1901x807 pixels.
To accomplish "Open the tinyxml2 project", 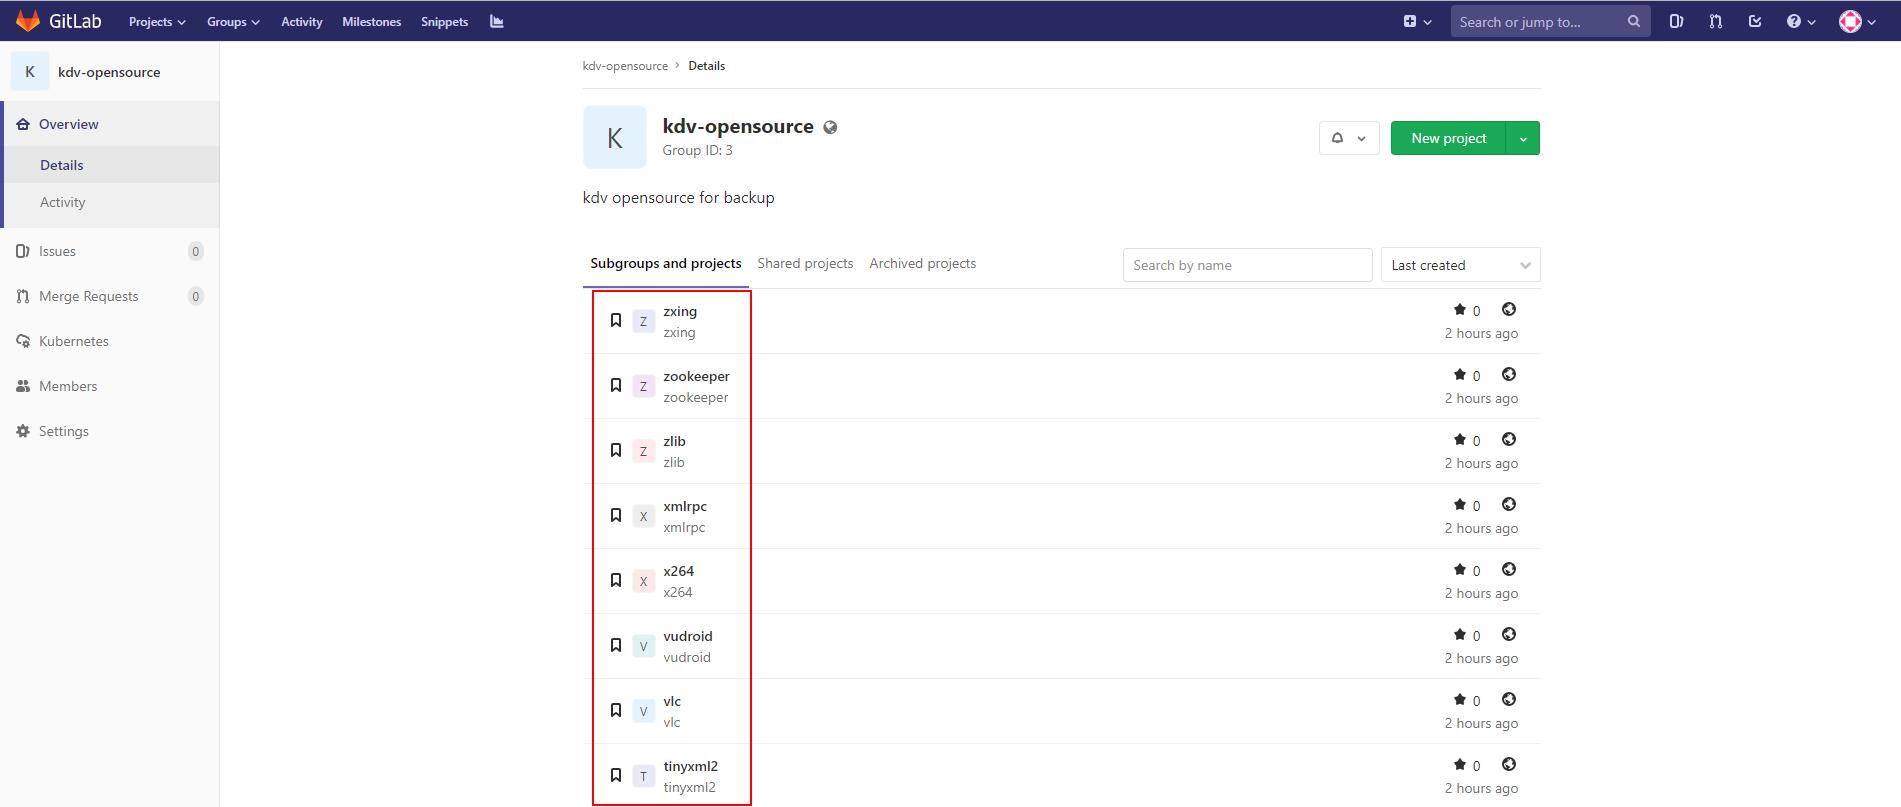I will pos(690,766).
